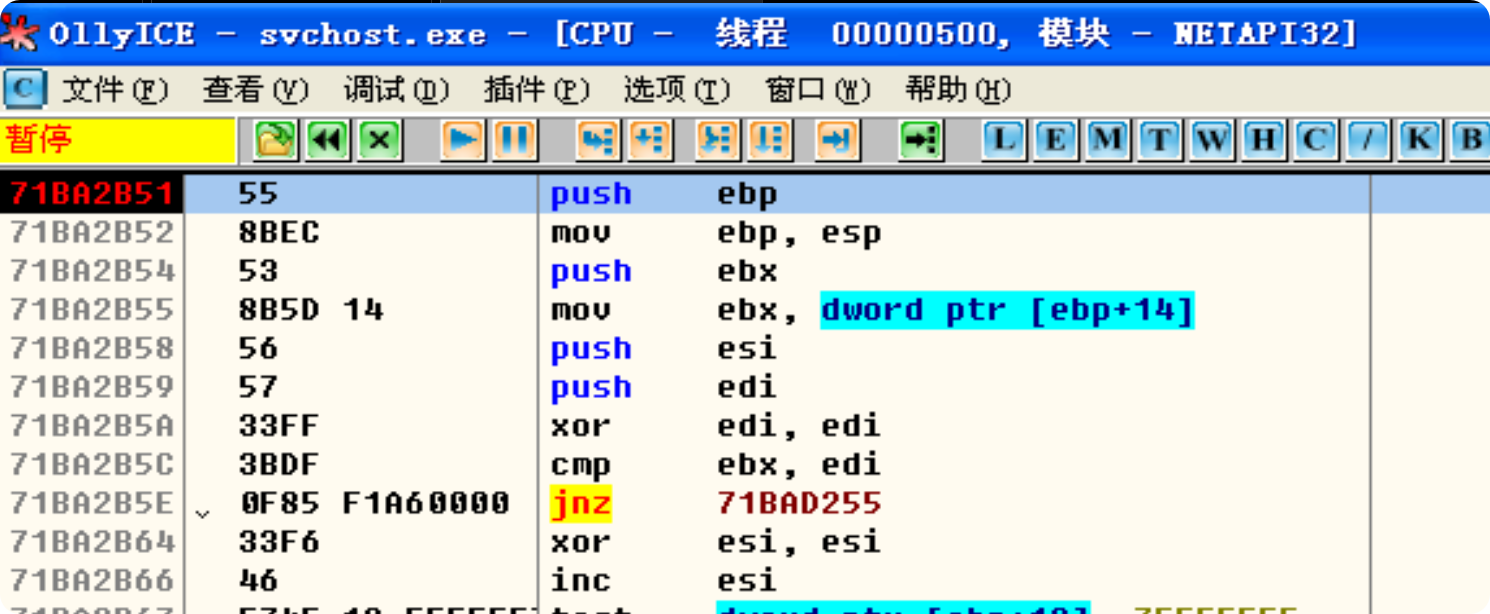1490x614 pixels.
Task: Click the Step Over toolbar icon
Action: coord(649,140)
